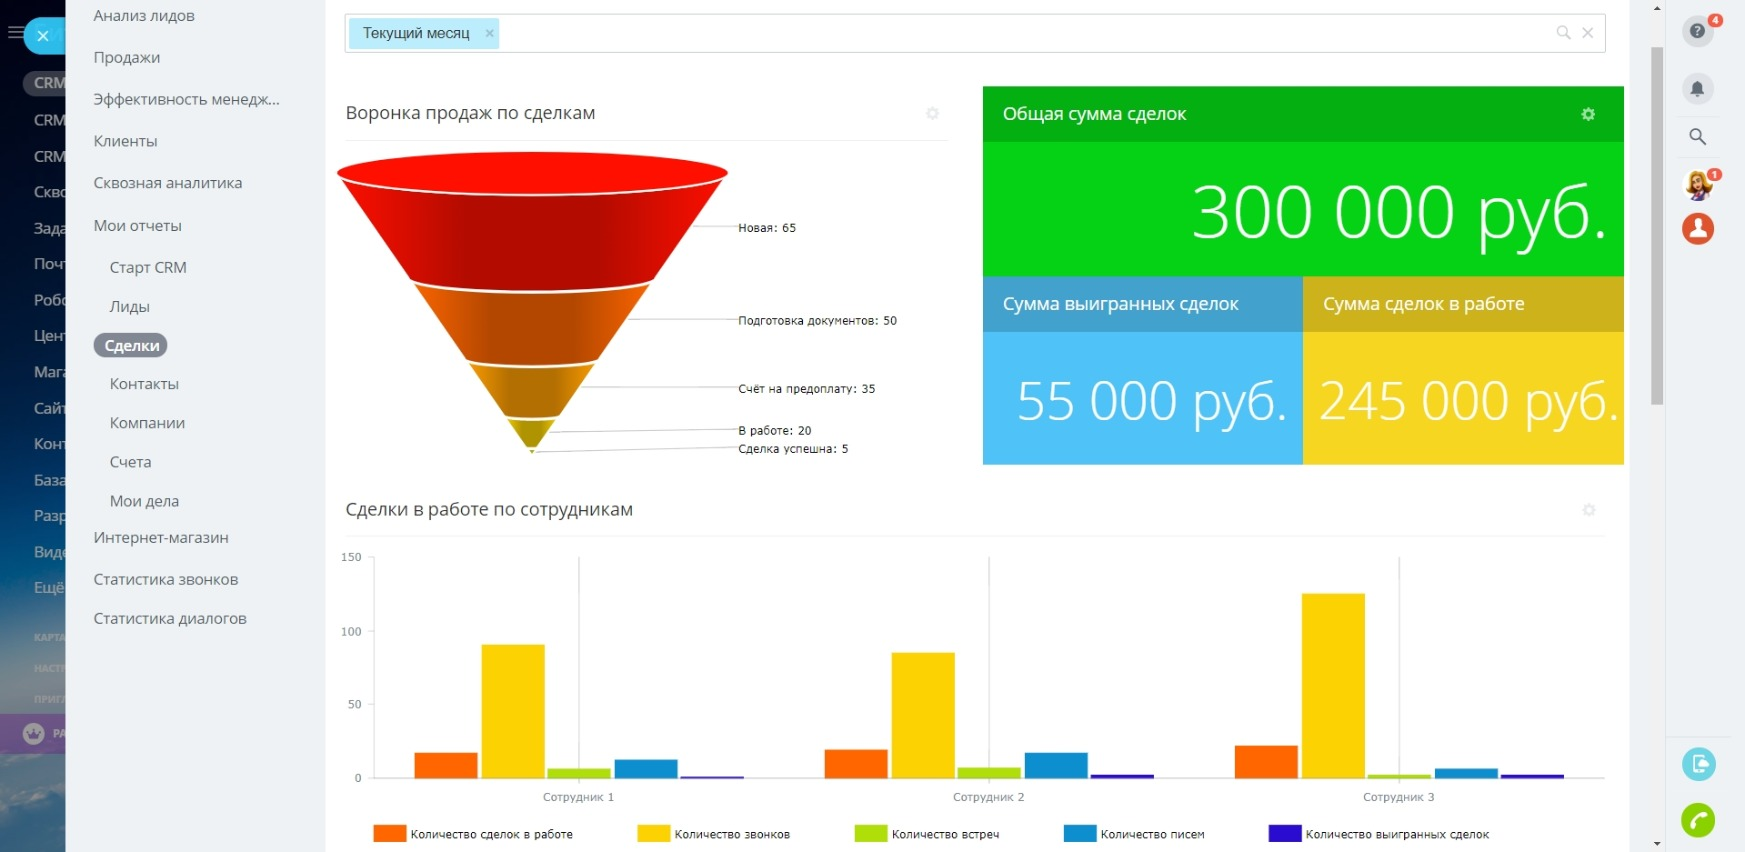
Task: Select Лиды report in sidebar
Action: coord(130,307)
